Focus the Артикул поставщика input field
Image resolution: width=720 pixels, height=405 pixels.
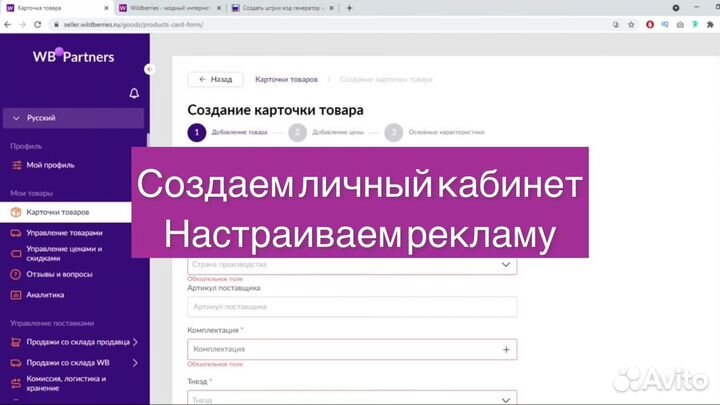352,307
